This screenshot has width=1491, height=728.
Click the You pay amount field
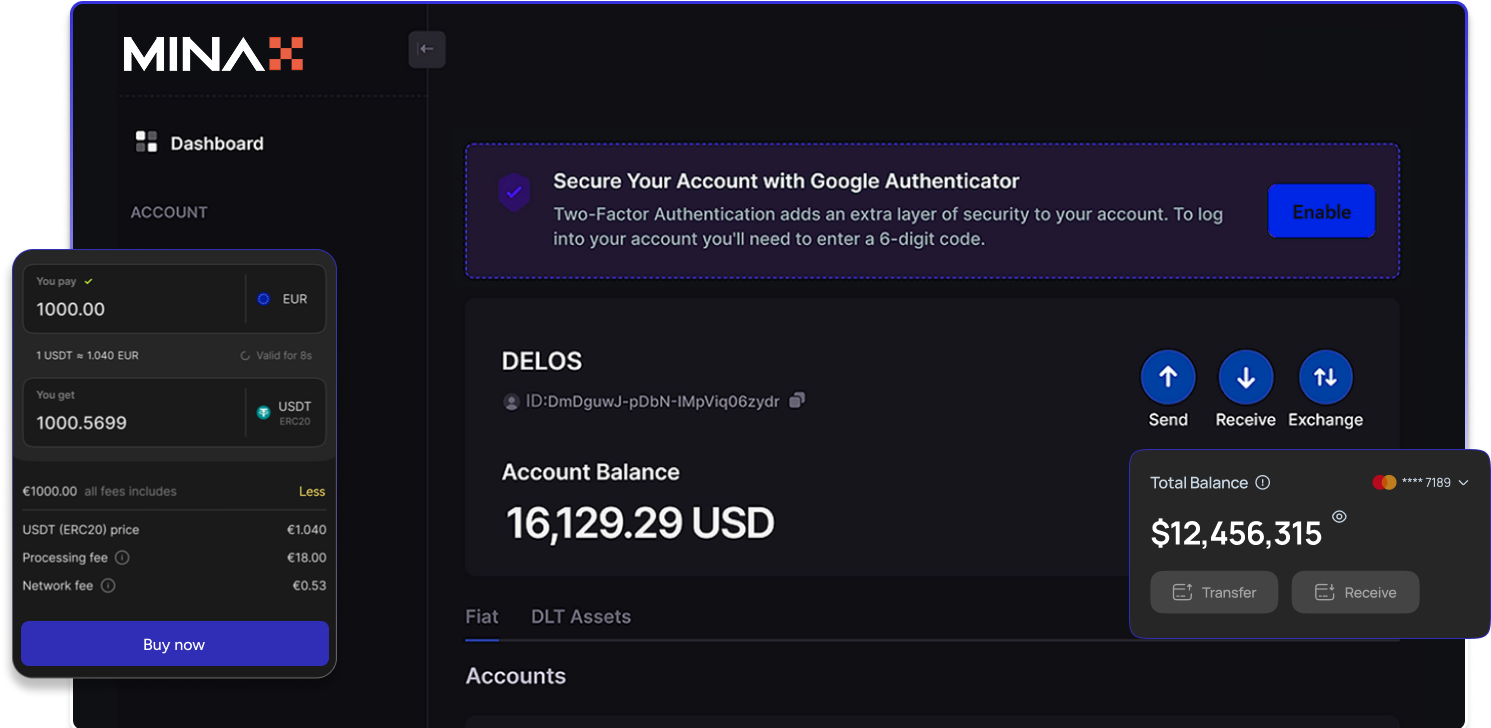130,309
